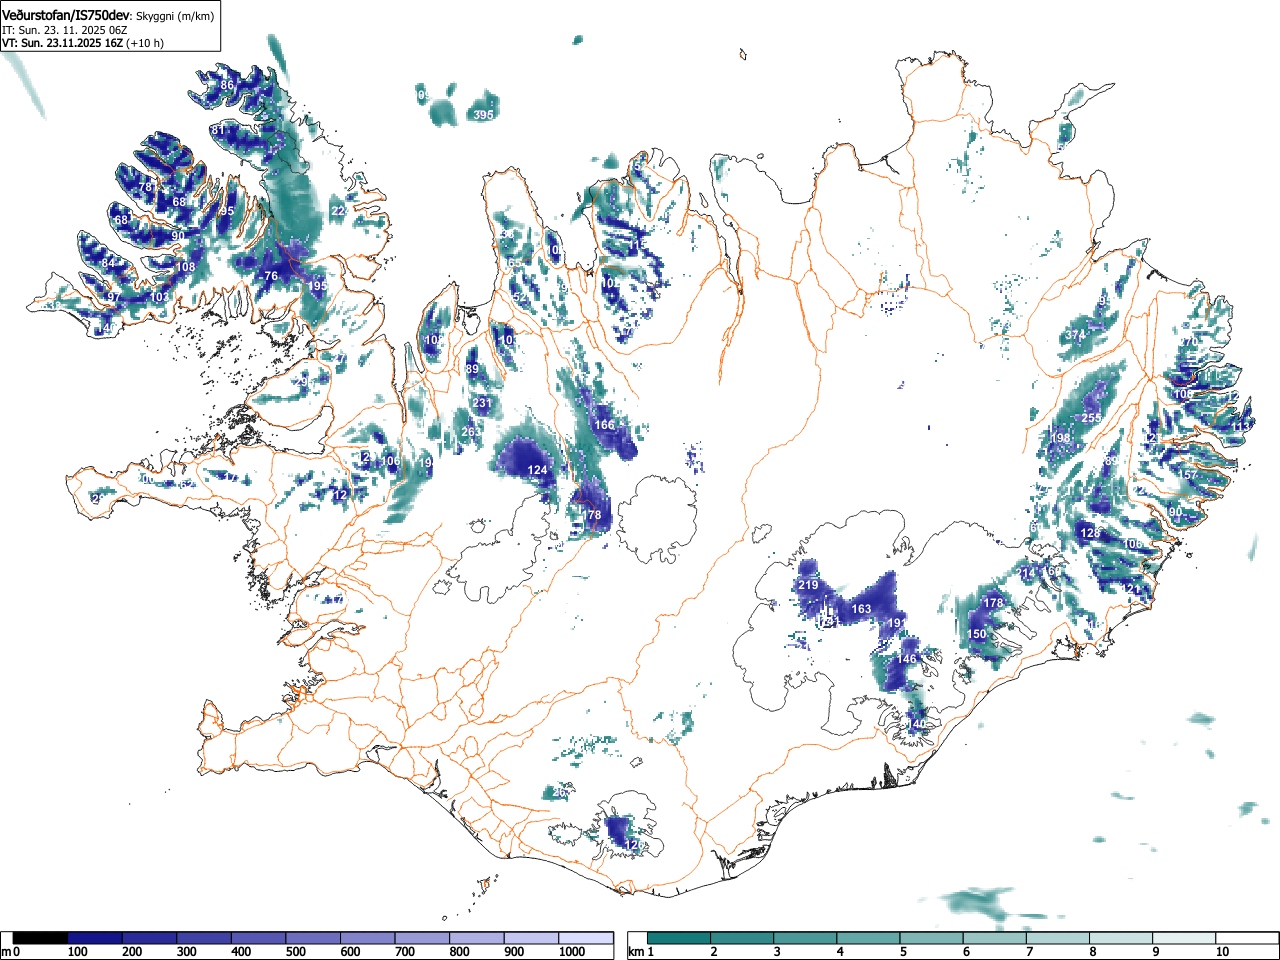This screenshot has width=1280, height=960.
Task: Select the 8–9 km pale teal swatch
Action: 1121,938
